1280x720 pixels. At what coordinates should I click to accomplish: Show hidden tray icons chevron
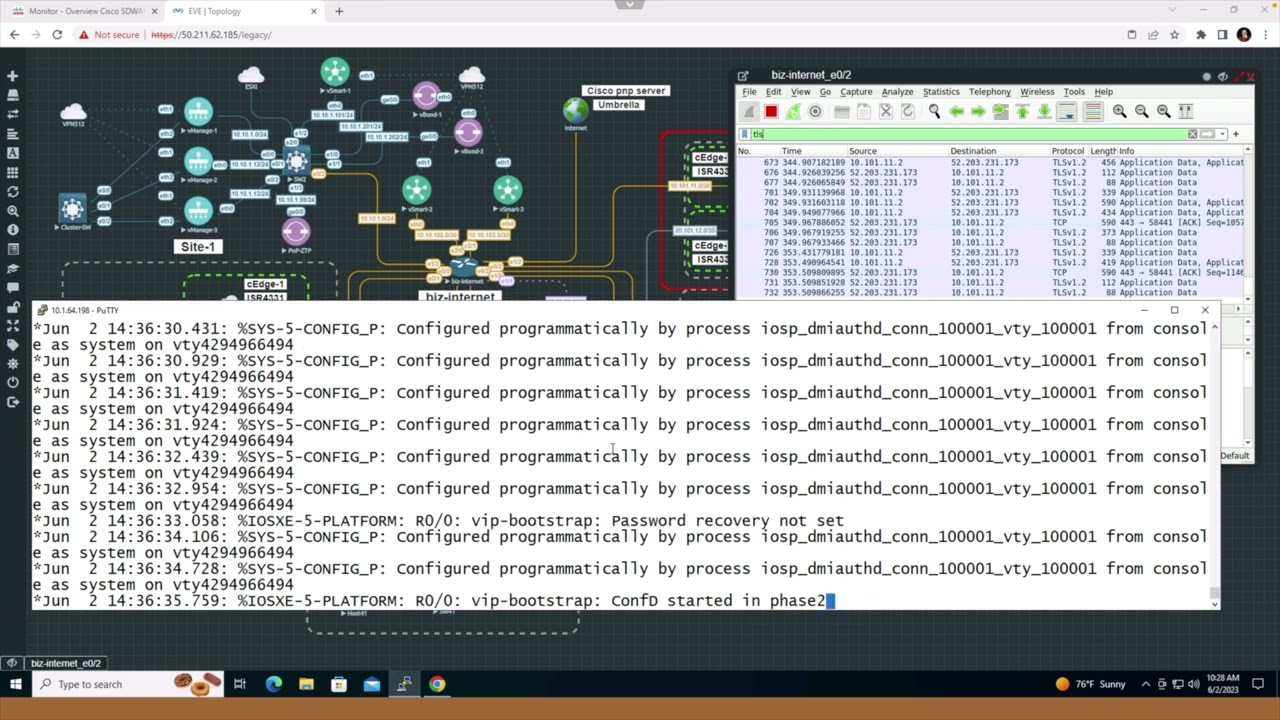click(x=1145, y=685)
